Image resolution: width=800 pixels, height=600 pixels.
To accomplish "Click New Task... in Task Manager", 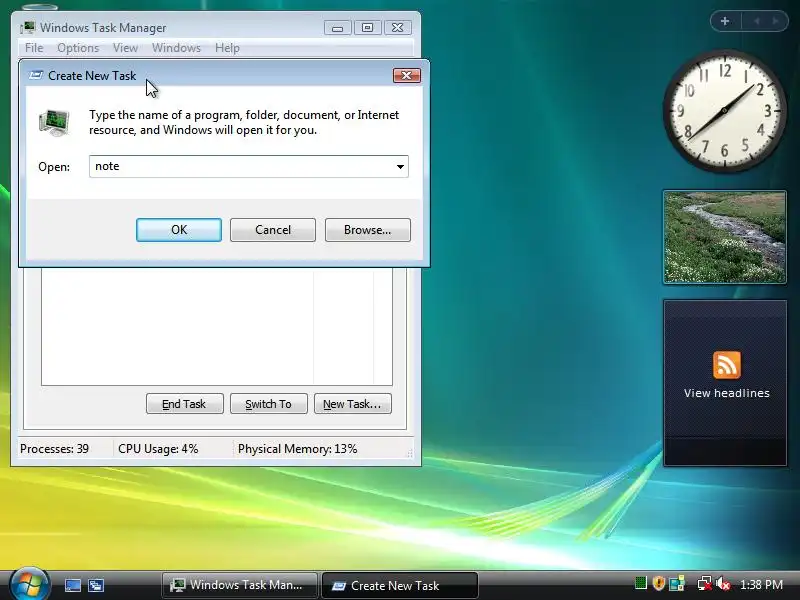I will [353, 404].
